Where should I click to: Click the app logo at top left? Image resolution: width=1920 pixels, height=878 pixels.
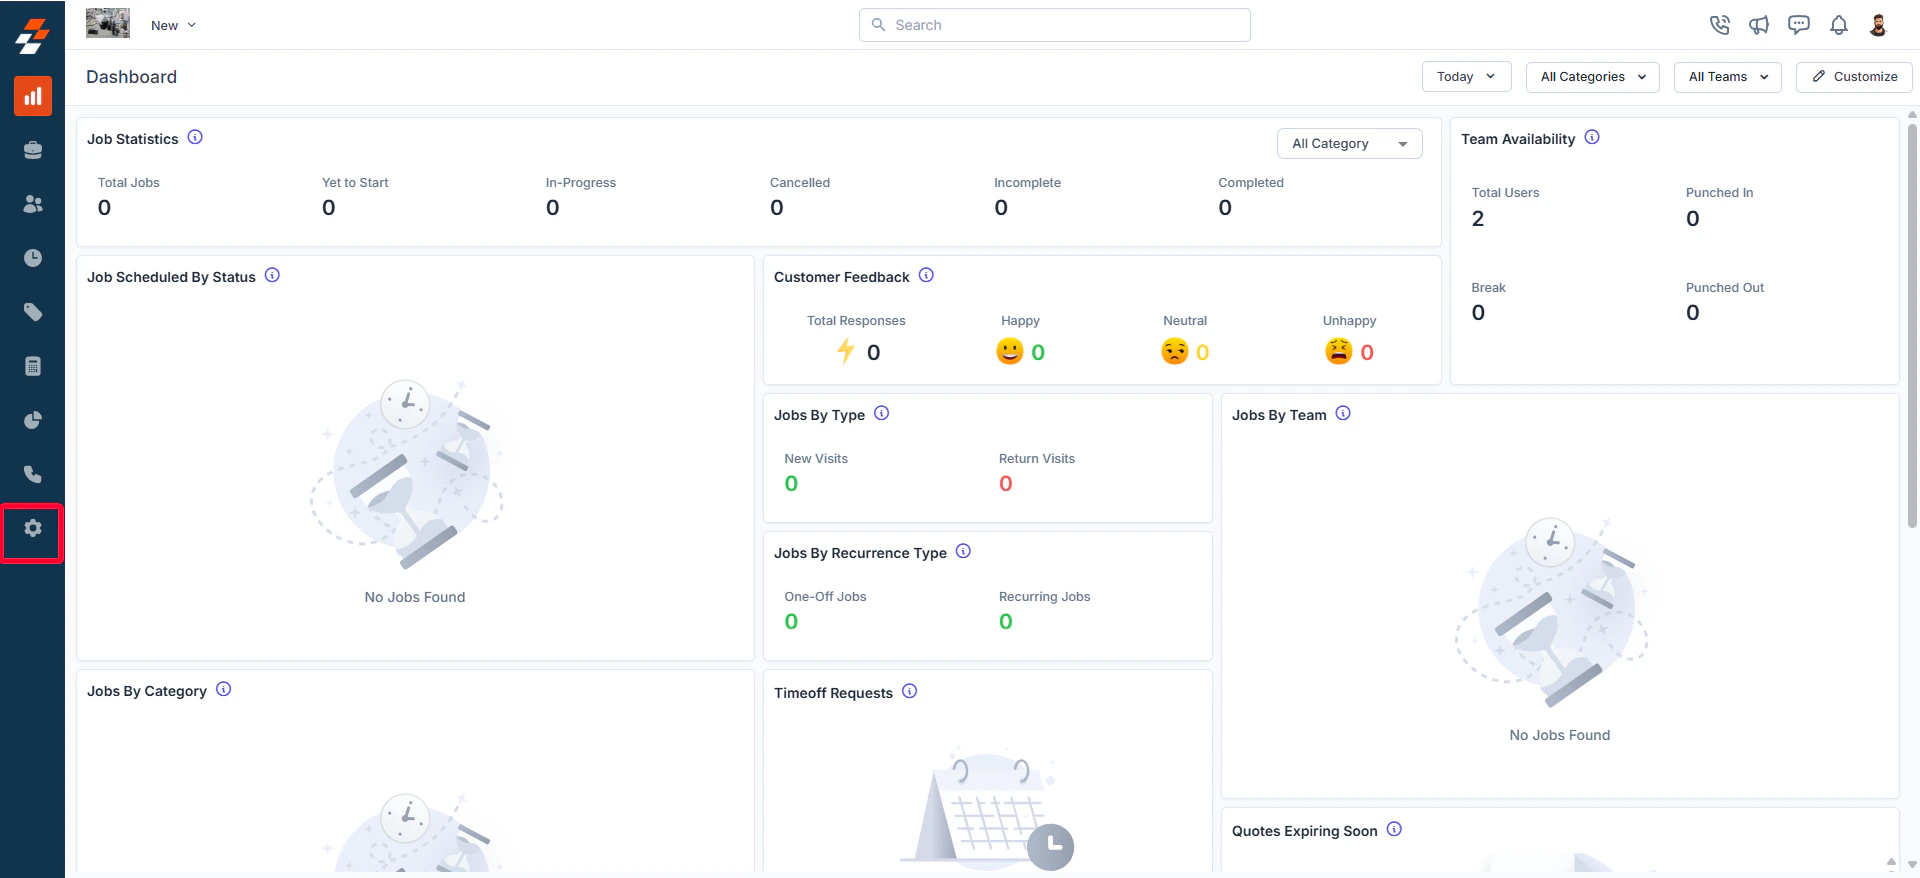coord(32,36)
